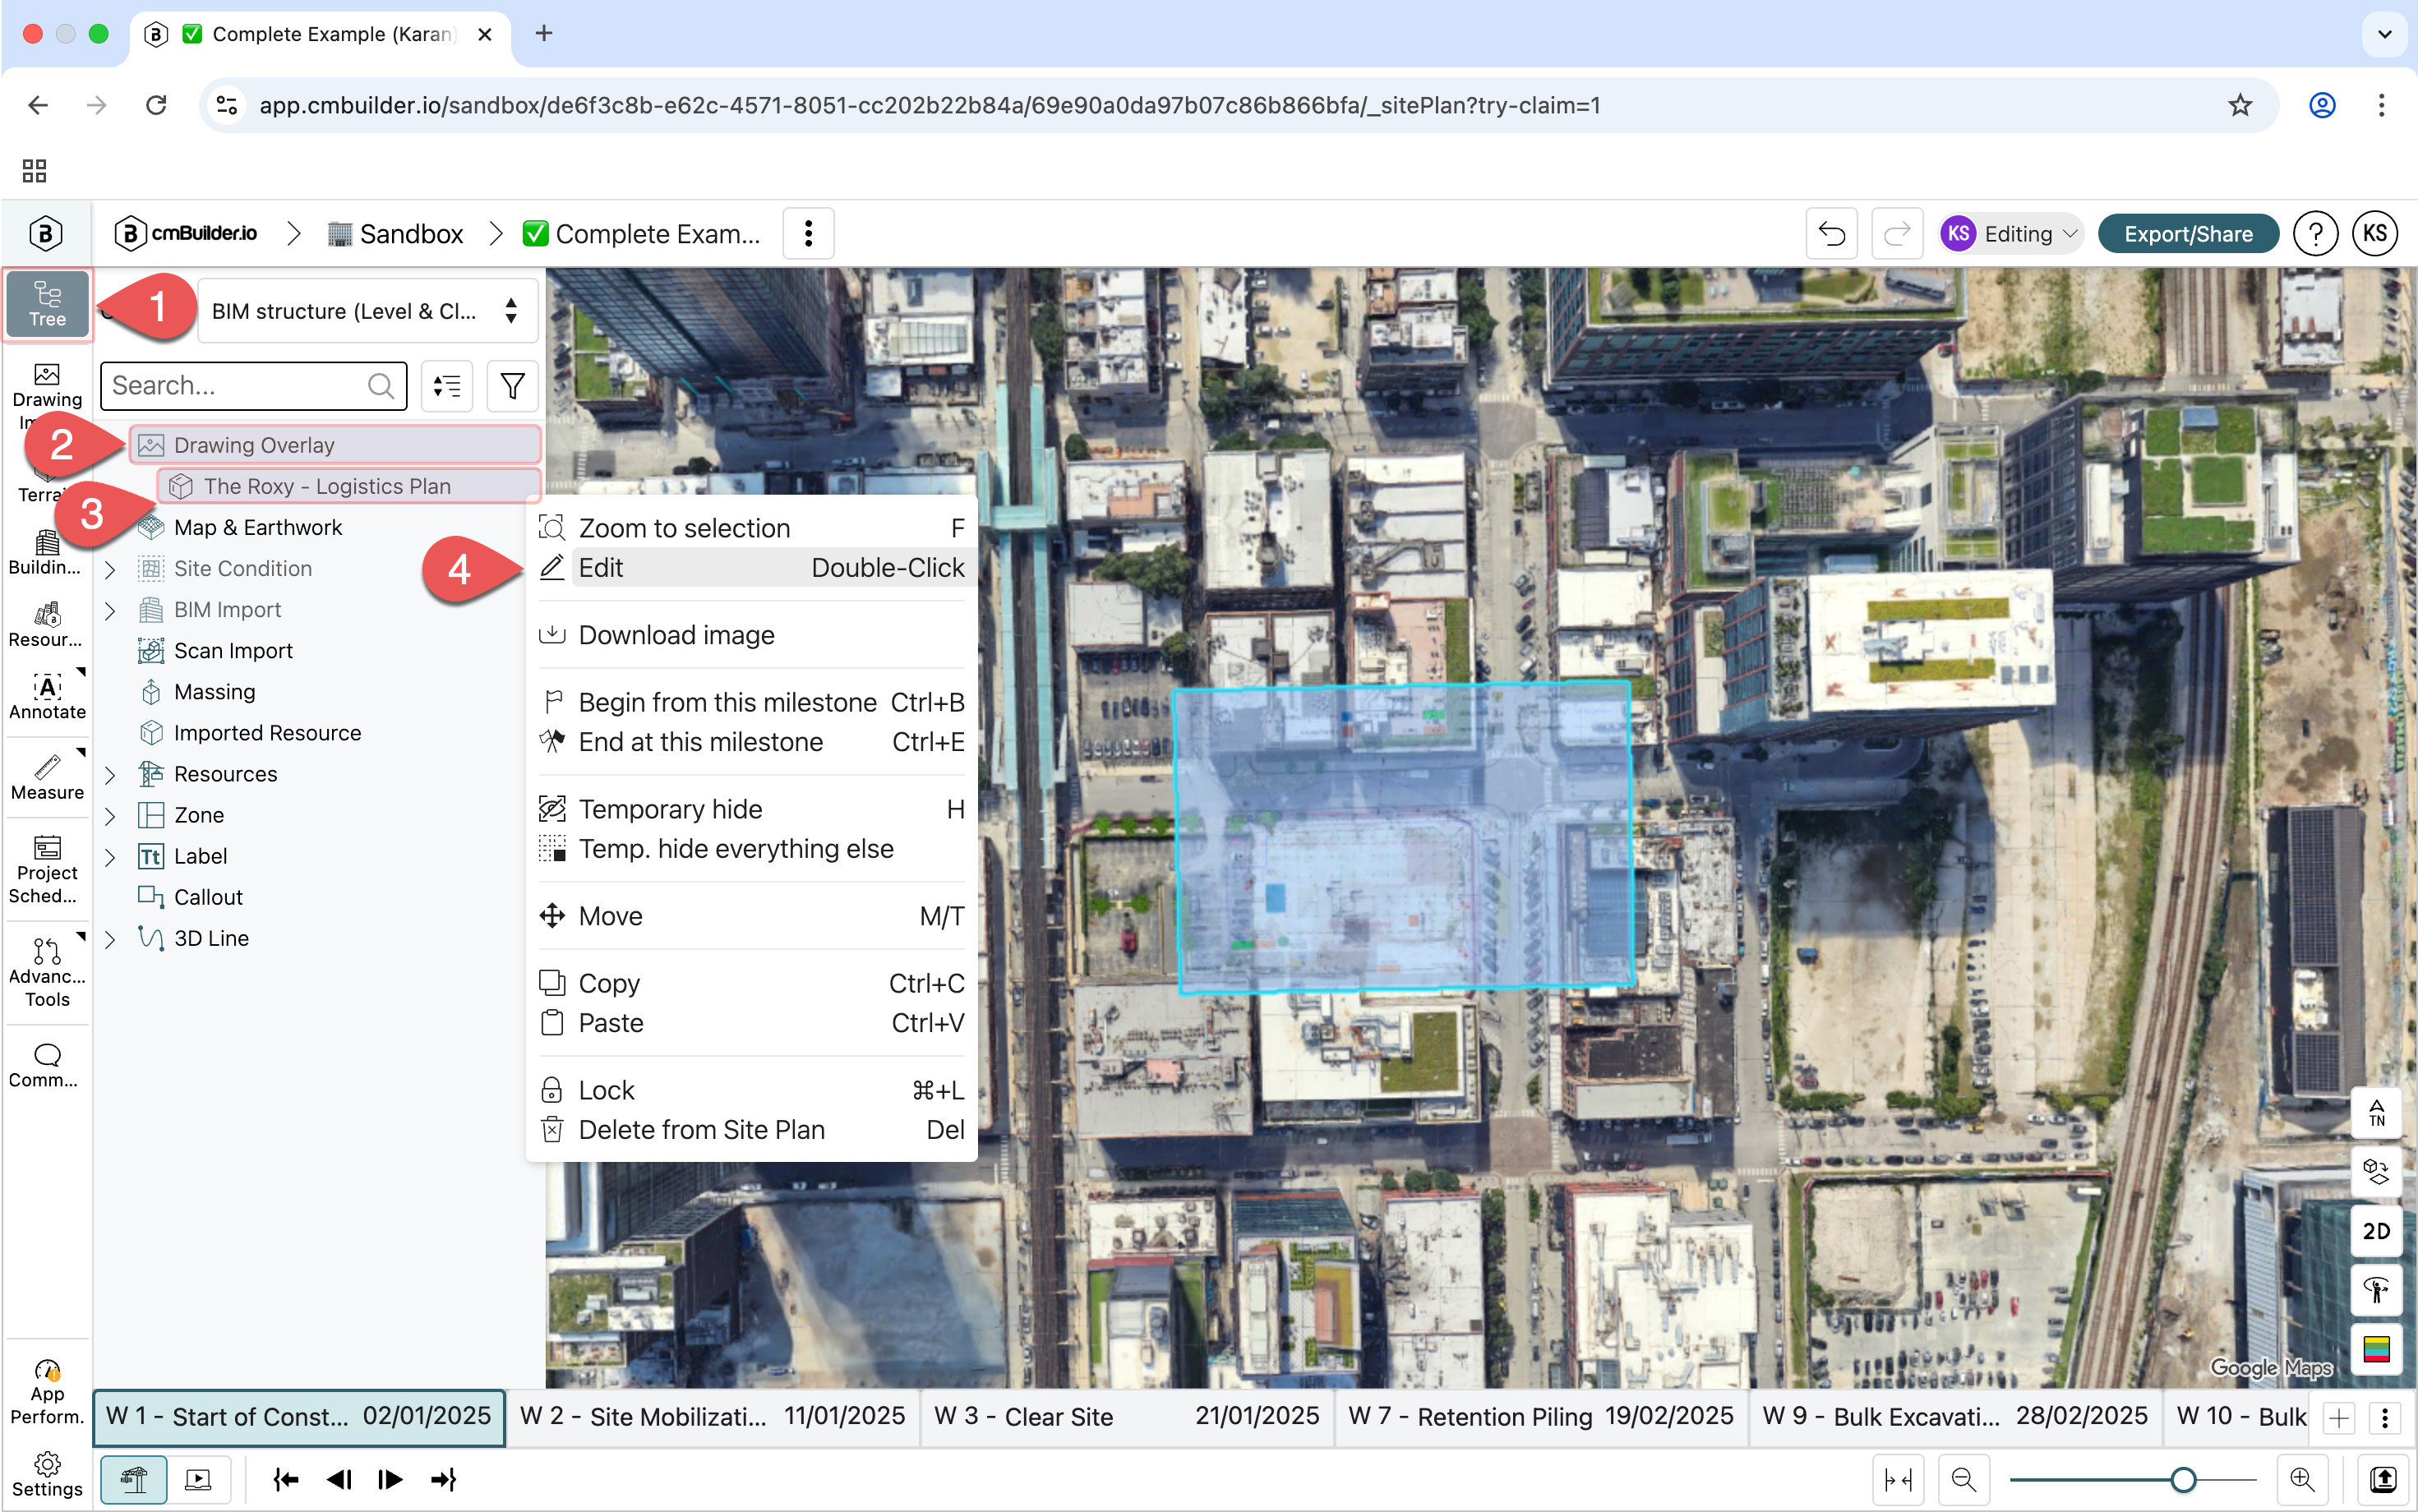
Task: Click the tree Search input field
Action: 253,386
